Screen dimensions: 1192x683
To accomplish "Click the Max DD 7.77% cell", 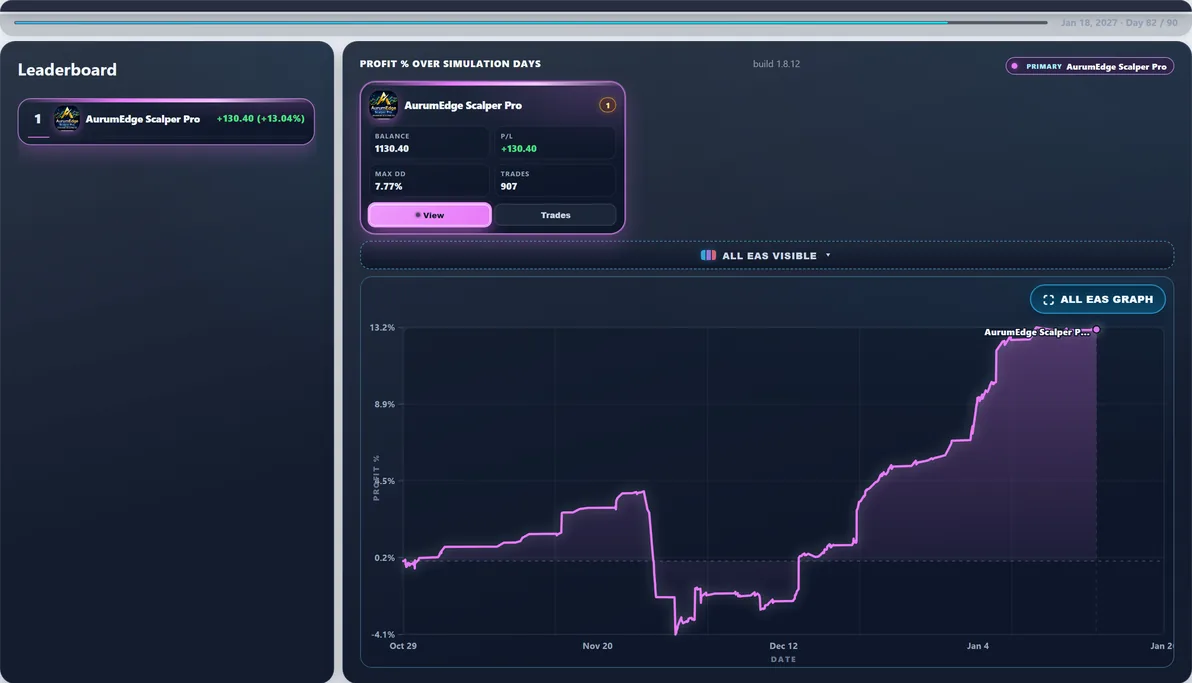I will (x=428, y=180).
